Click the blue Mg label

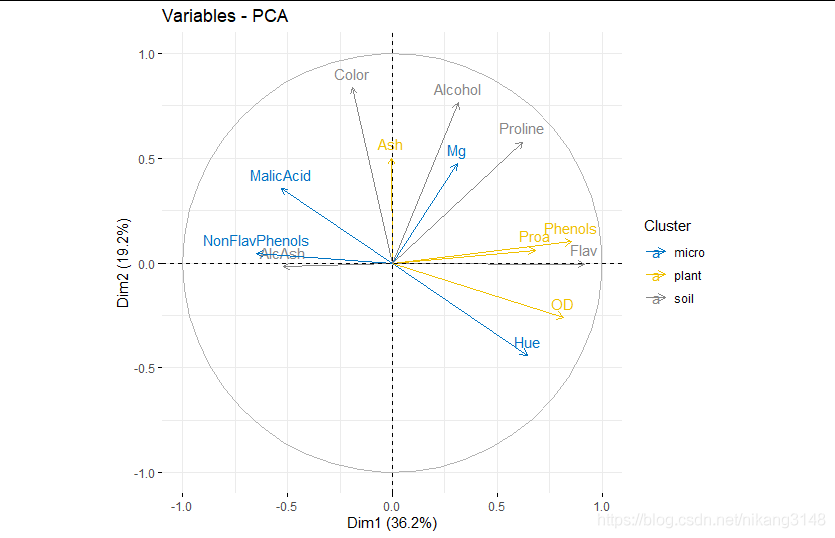[x=456, y=151]
